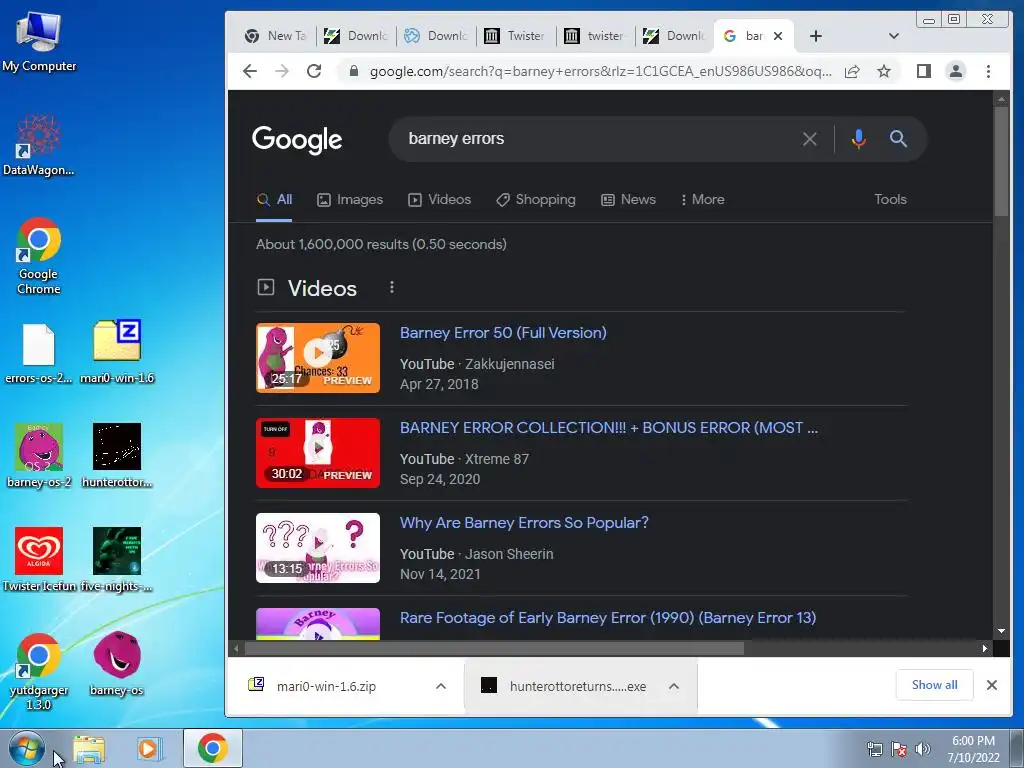Open Rare Footage of Early Barney Error link
This screenshot has height=768, width=1024.
(608, 618)
